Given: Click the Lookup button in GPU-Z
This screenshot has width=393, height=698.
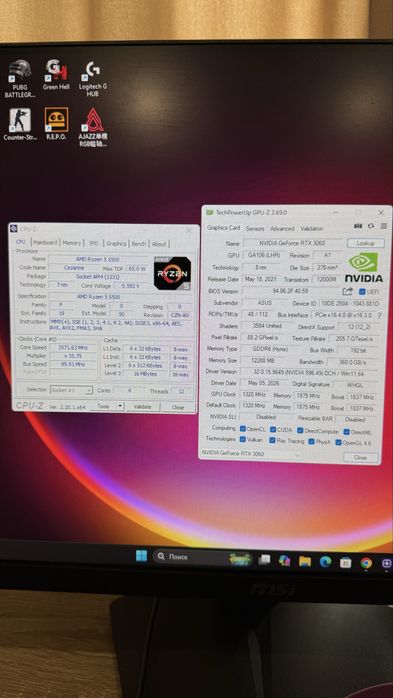Looking at the screenshot, I should click(x=366, y=243).
